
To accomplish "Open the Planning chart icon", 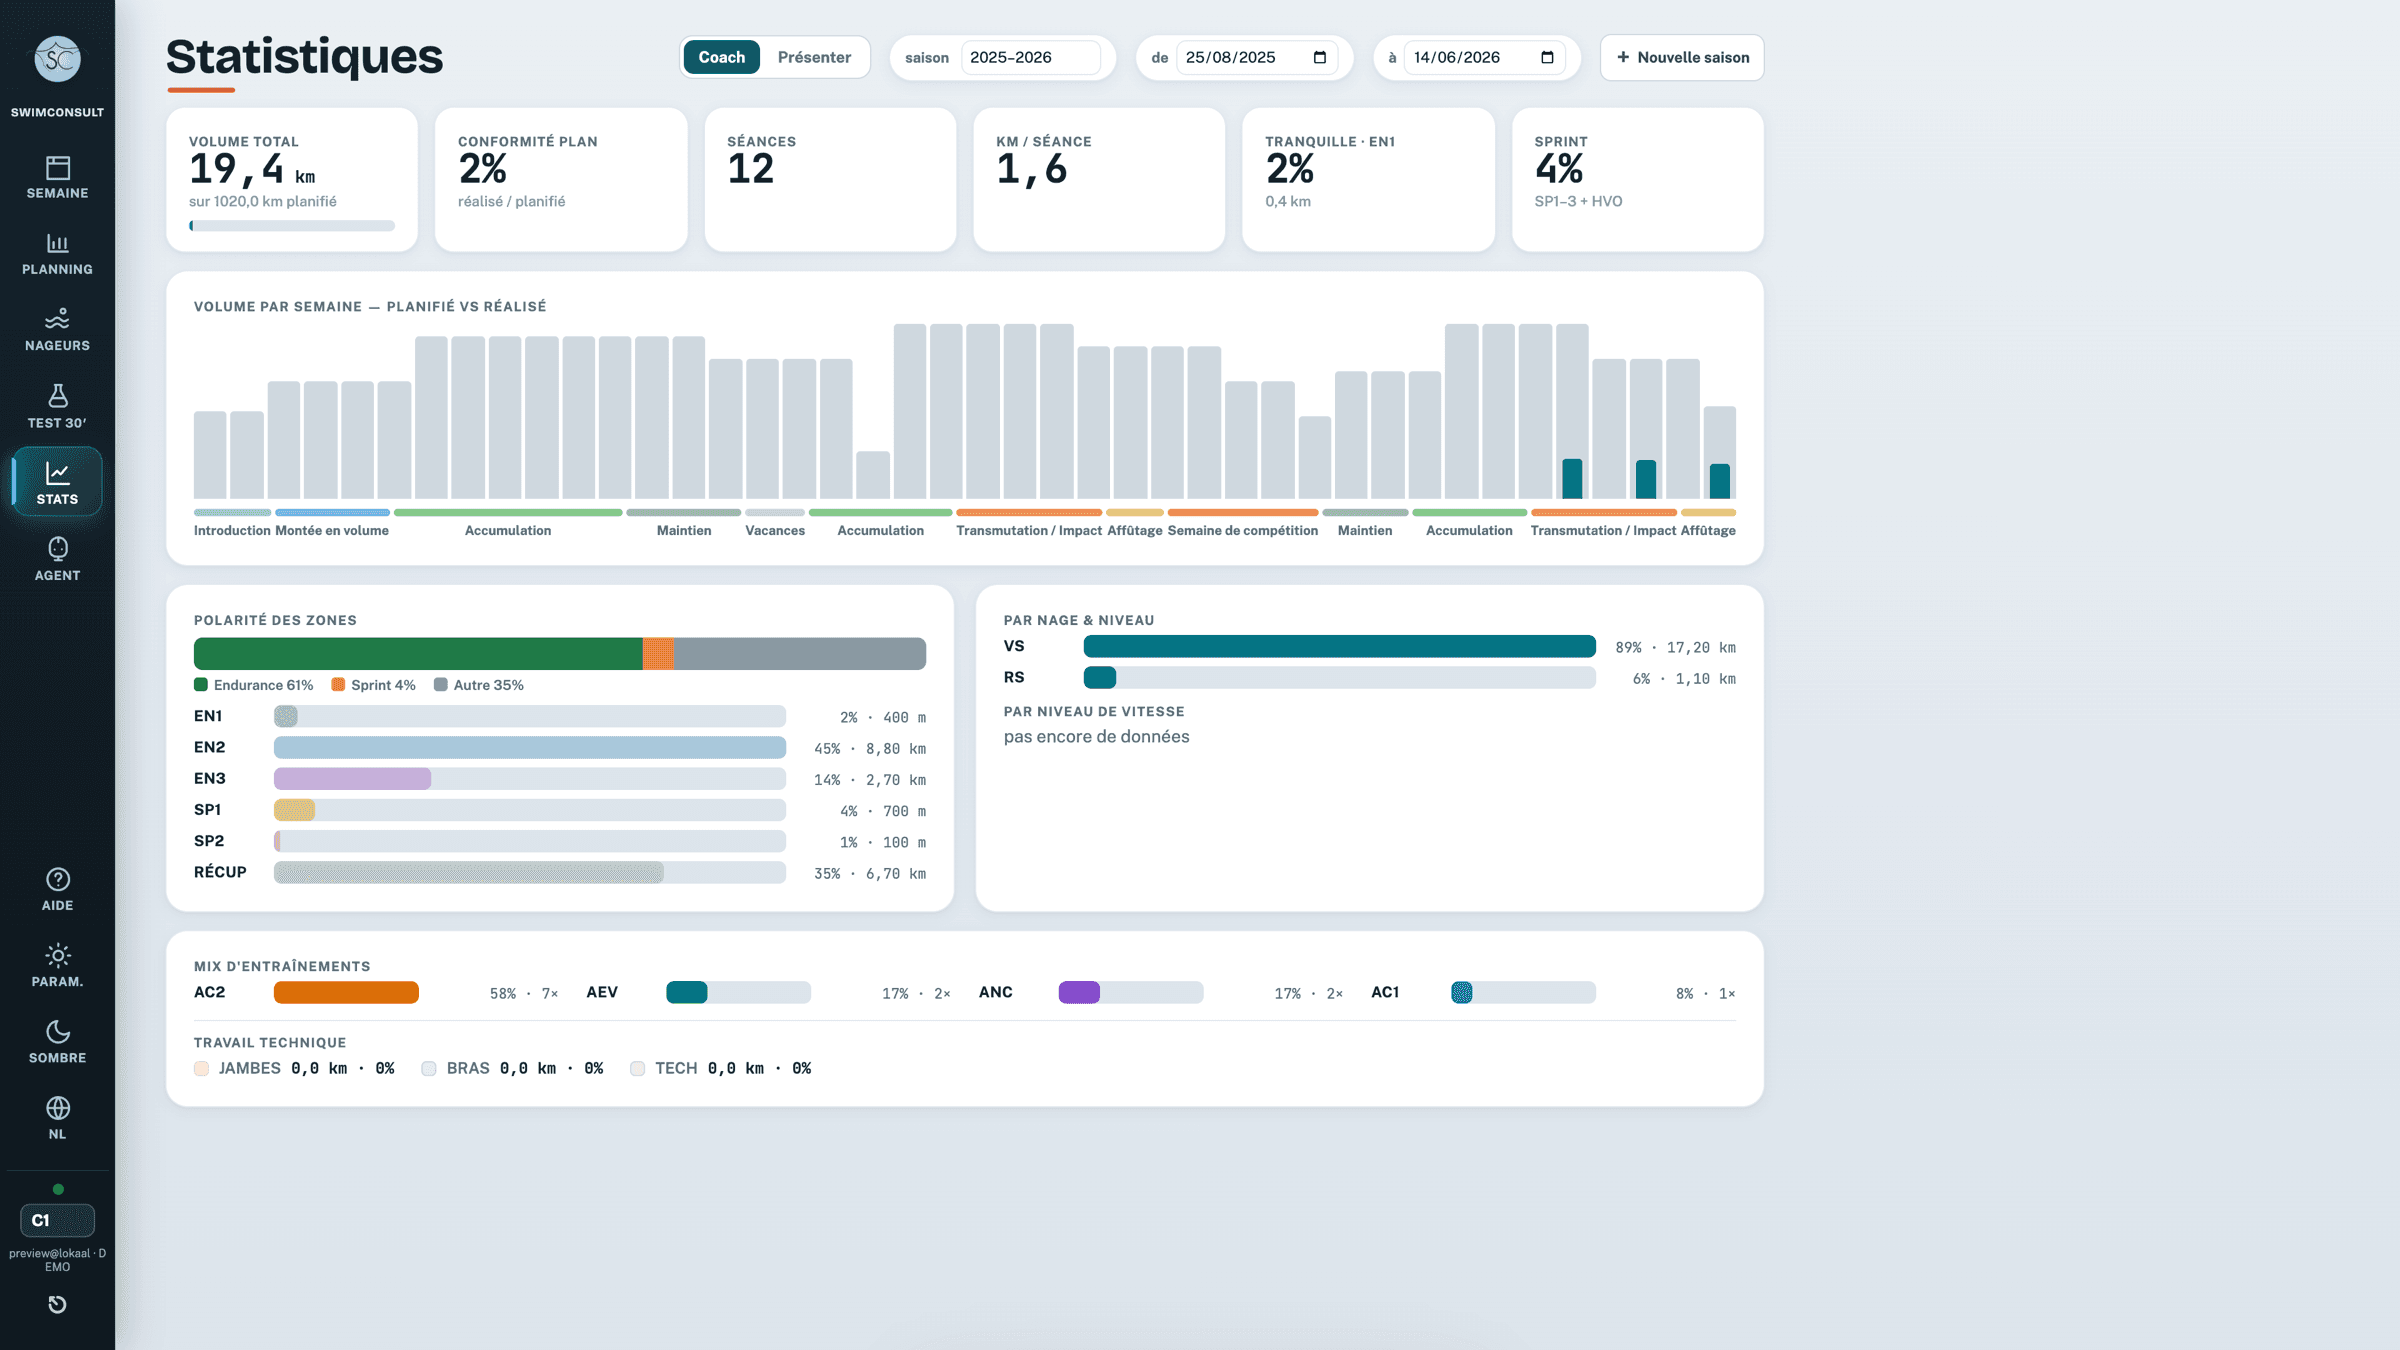I will [x=58, y=243].
